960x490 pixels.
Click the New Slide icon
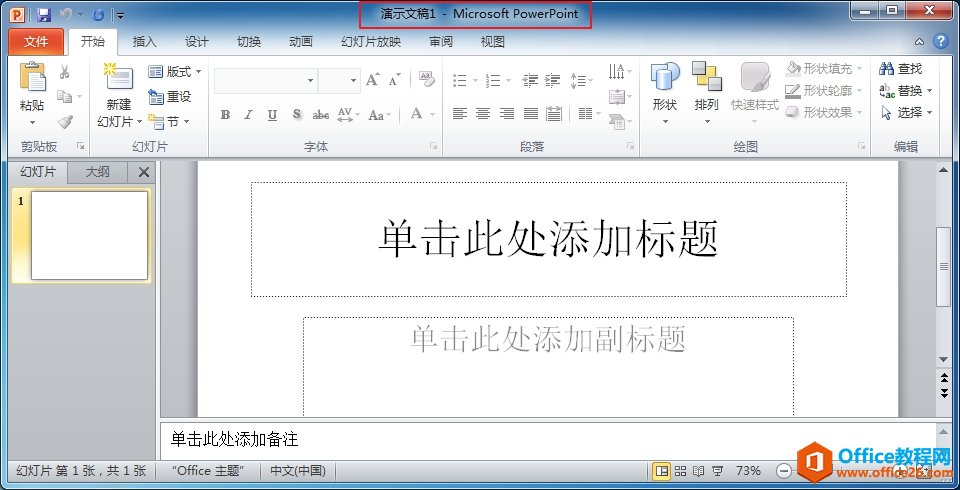[119, 77]
